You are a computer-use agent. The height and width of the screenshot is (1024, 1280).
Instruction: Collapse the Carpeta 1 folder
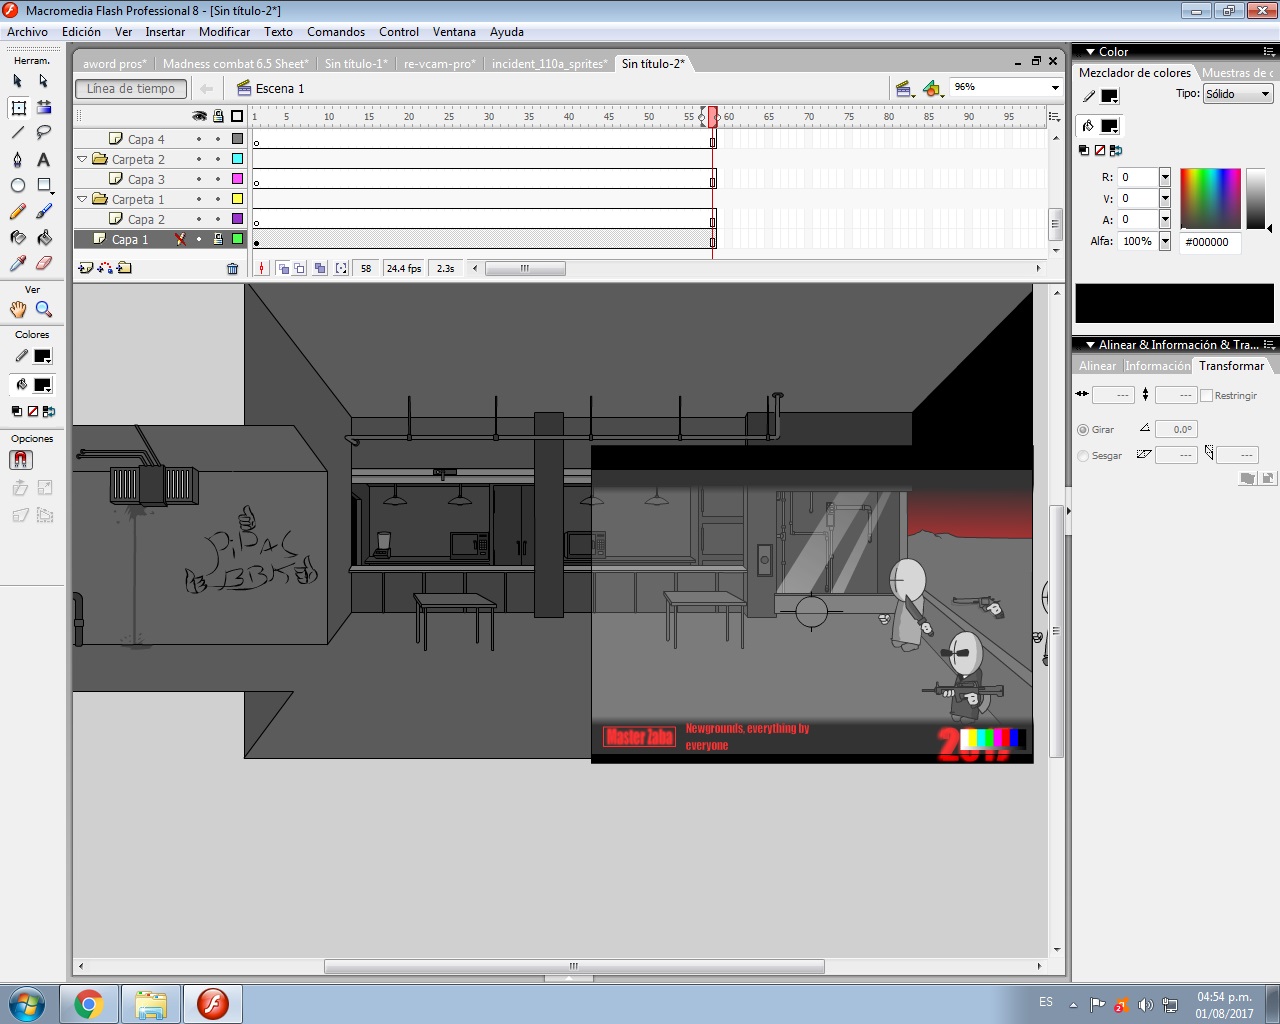[x=82, y=199]
